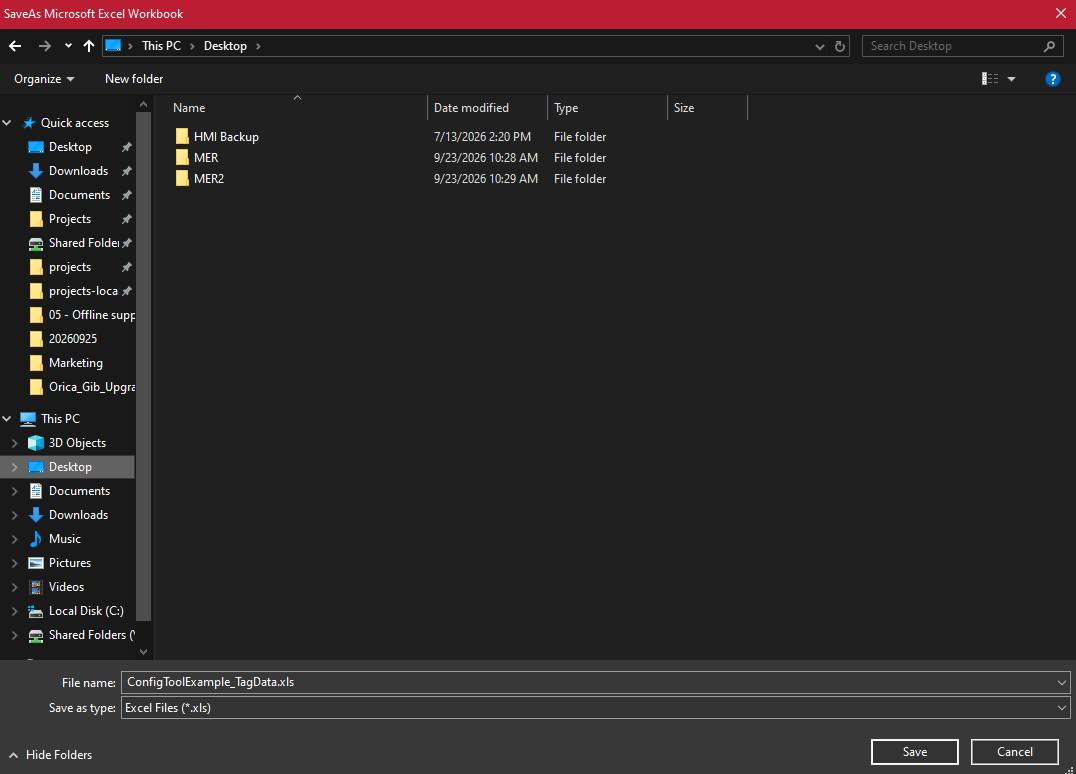Close the SaveAs dialog window
Image resolution: width=1076 pixels, height=774 pixels.
pyautogui.click(x=1060, y=14)
